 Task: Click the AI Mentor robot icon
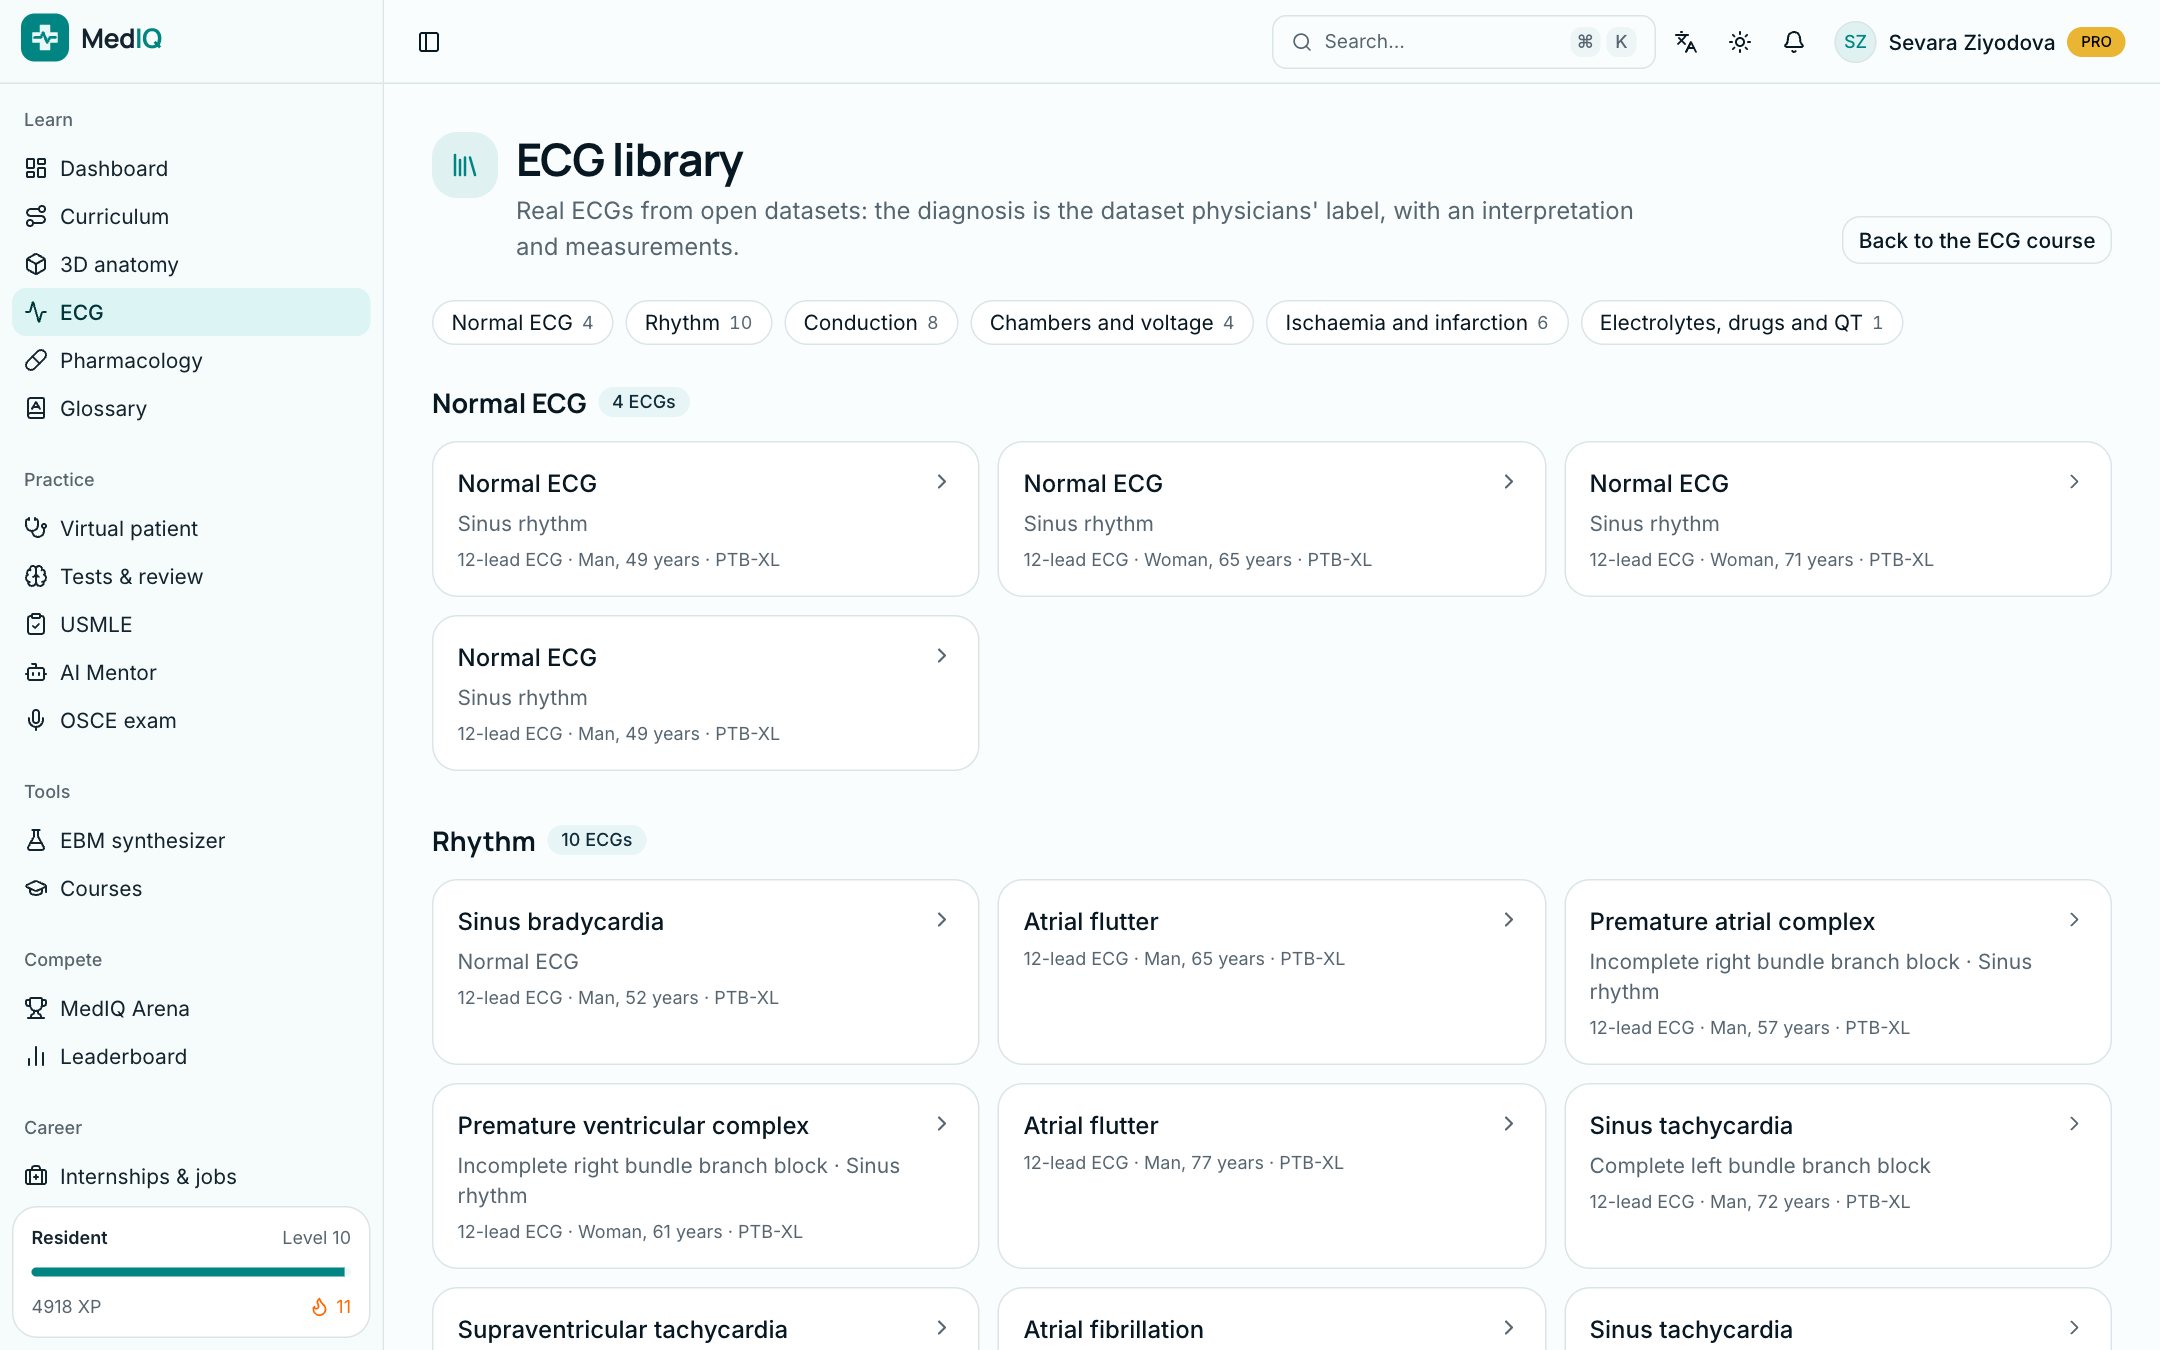tap(36, 672)
